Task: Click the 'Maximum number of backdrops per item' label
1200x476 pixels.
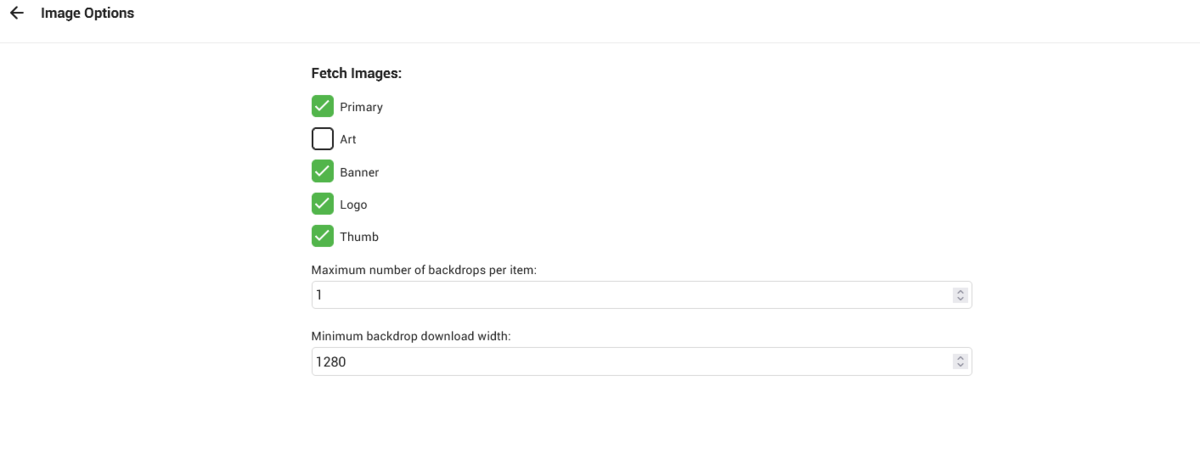Action: tap(424, 270)
